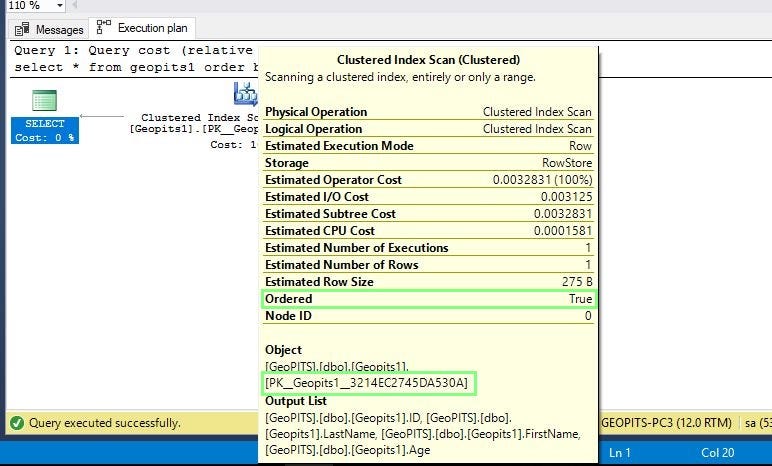Select the SELECT operator table icon
Screen dimensions: 772x466
[44, 100]
